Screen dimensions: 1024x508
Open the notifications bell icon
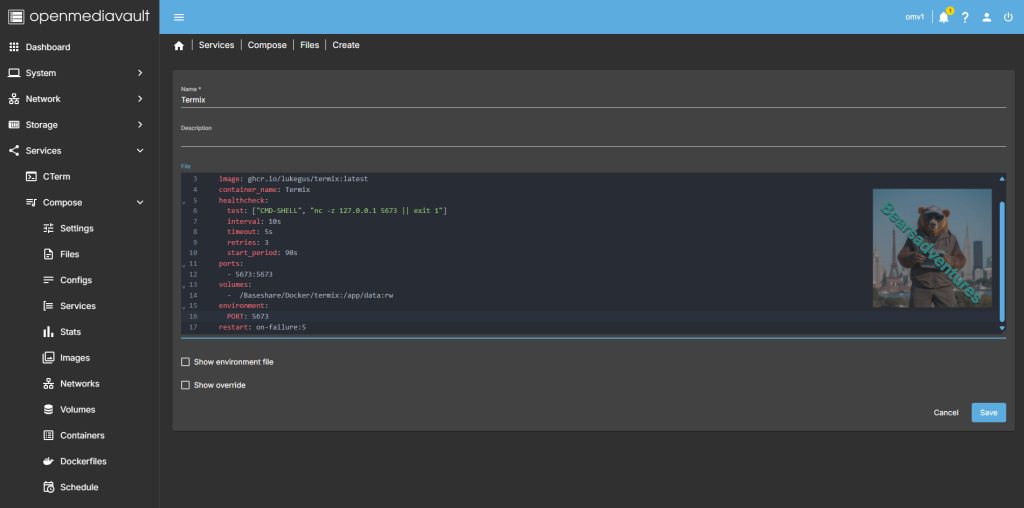click(943, 17)
